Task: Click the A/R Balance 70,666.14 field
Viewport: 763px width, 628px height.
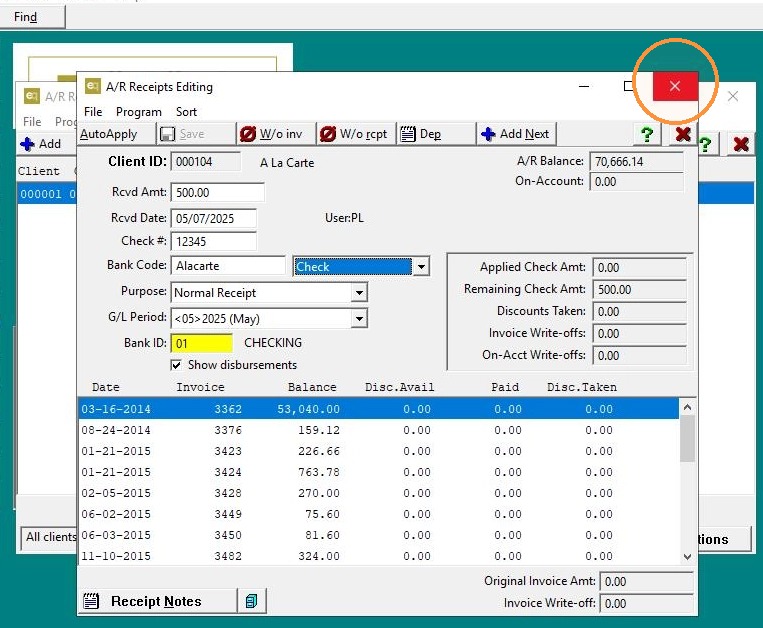Action: 636,161
